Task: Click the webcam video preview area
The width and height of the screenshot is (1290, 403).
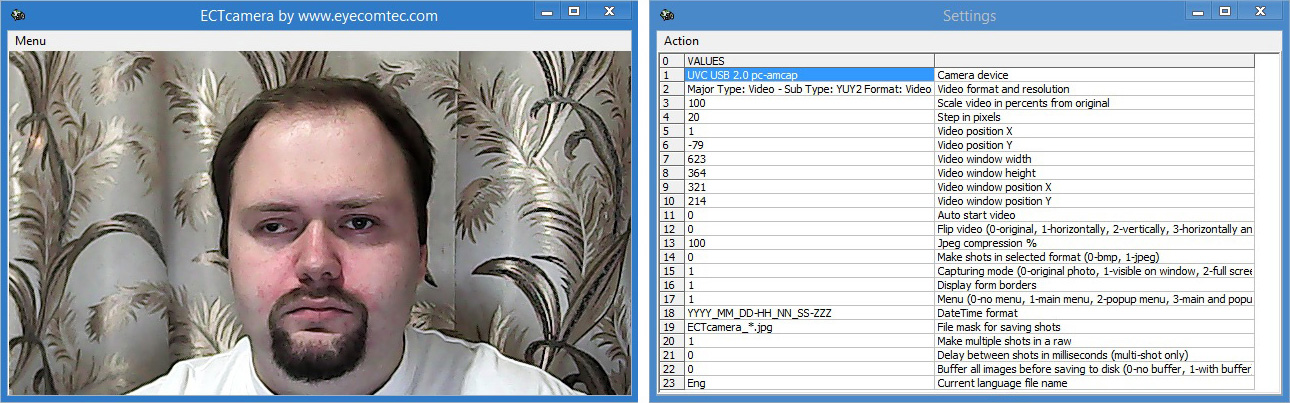Action: (320, 223)
